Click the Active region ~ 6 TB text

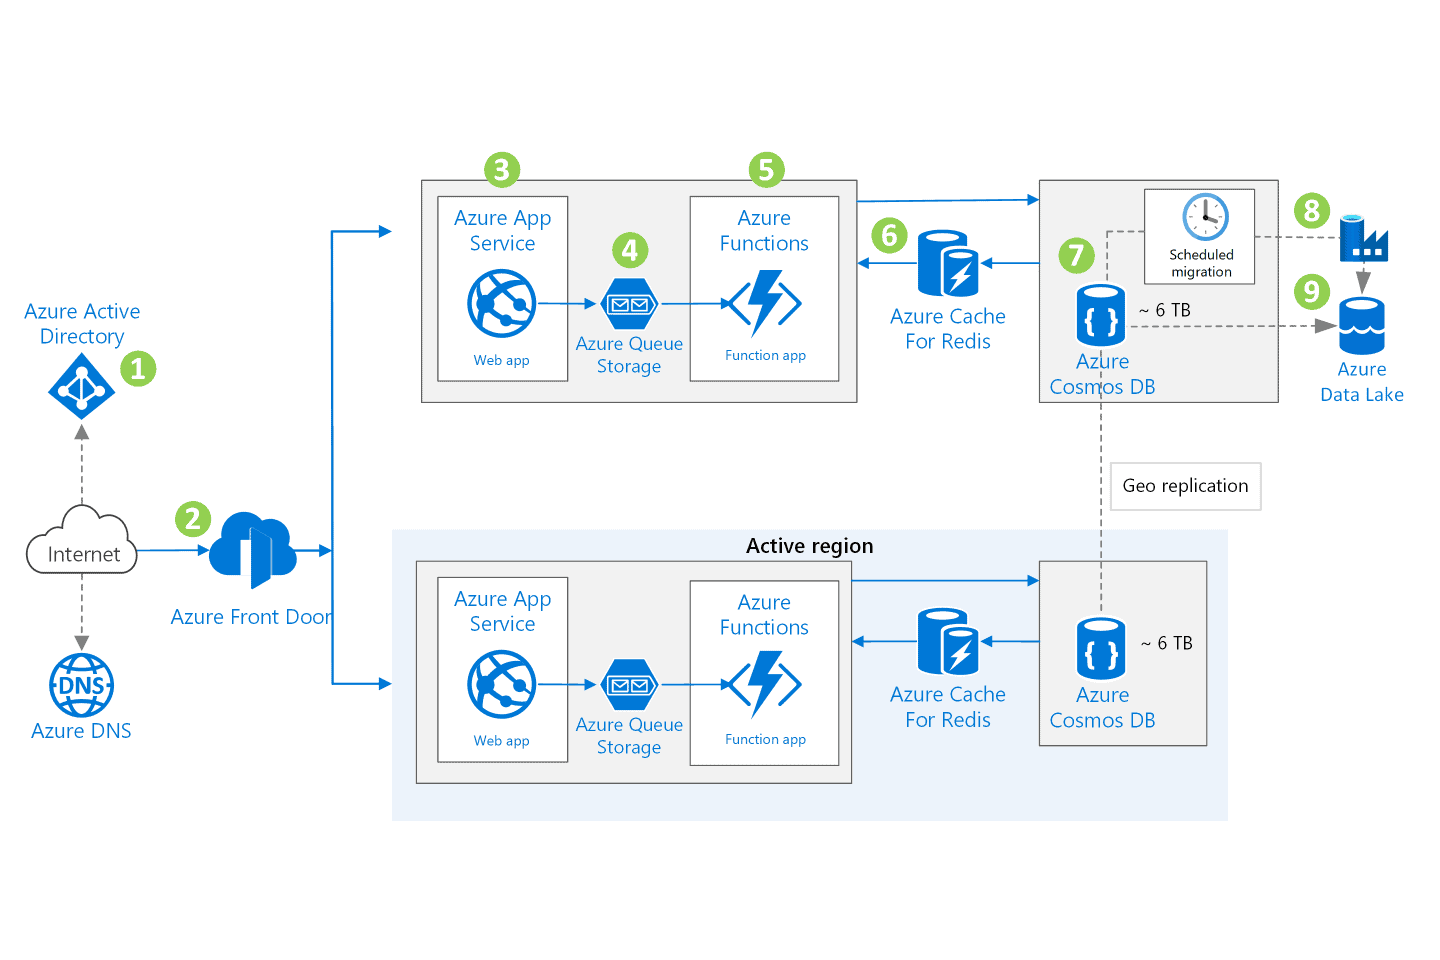coord(1167,643)
